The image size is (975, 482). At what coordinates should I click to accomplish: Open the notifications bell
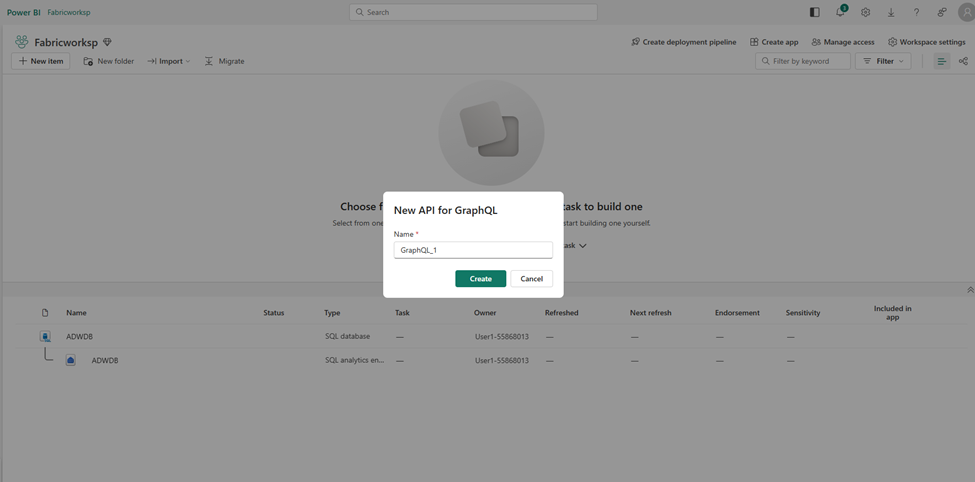840,13
